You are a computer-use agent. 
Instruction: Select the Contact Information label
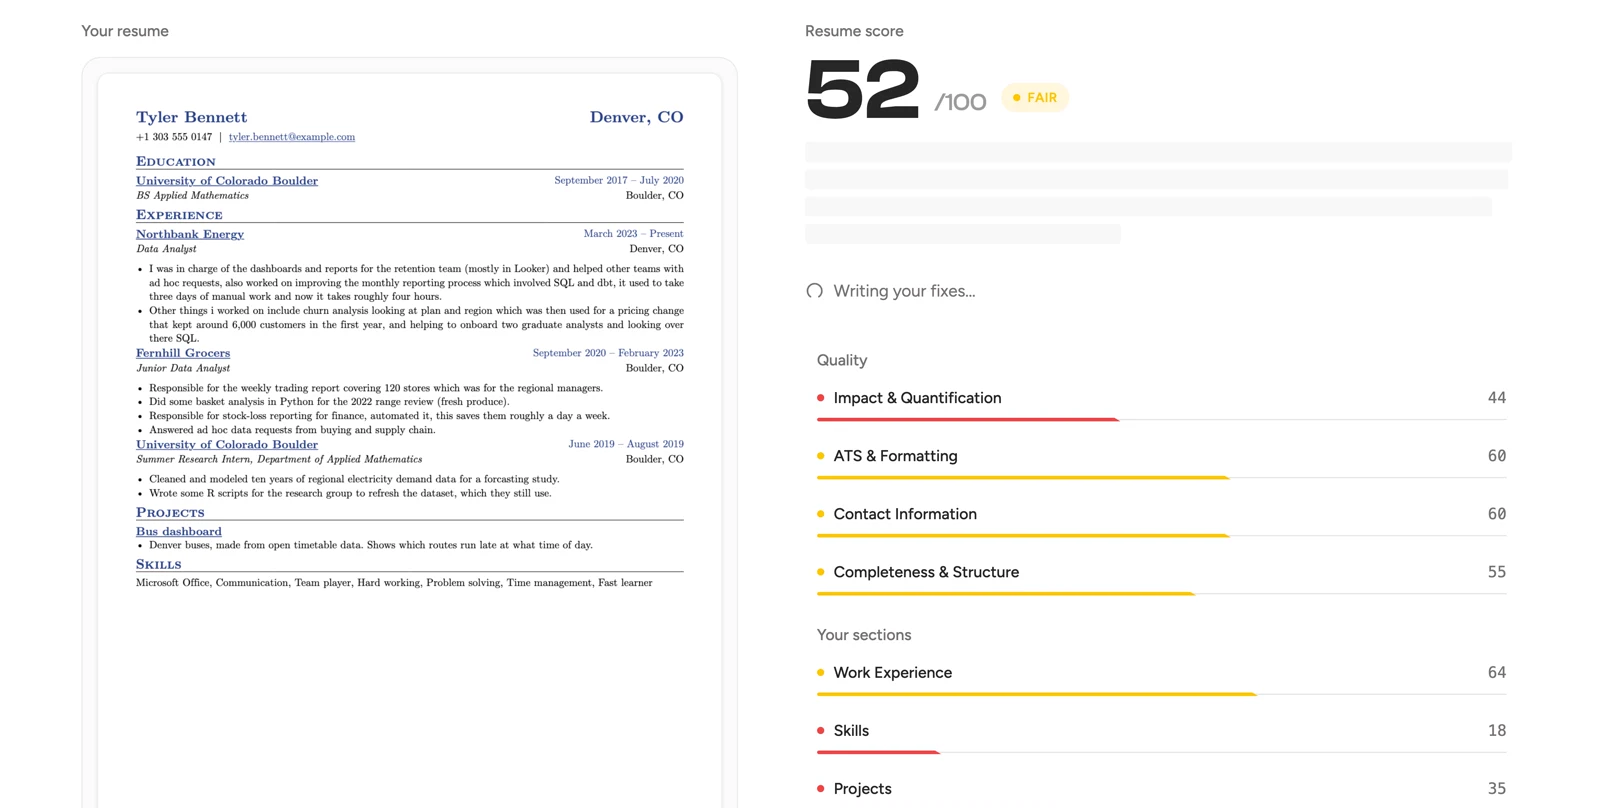tap(905, 514)
